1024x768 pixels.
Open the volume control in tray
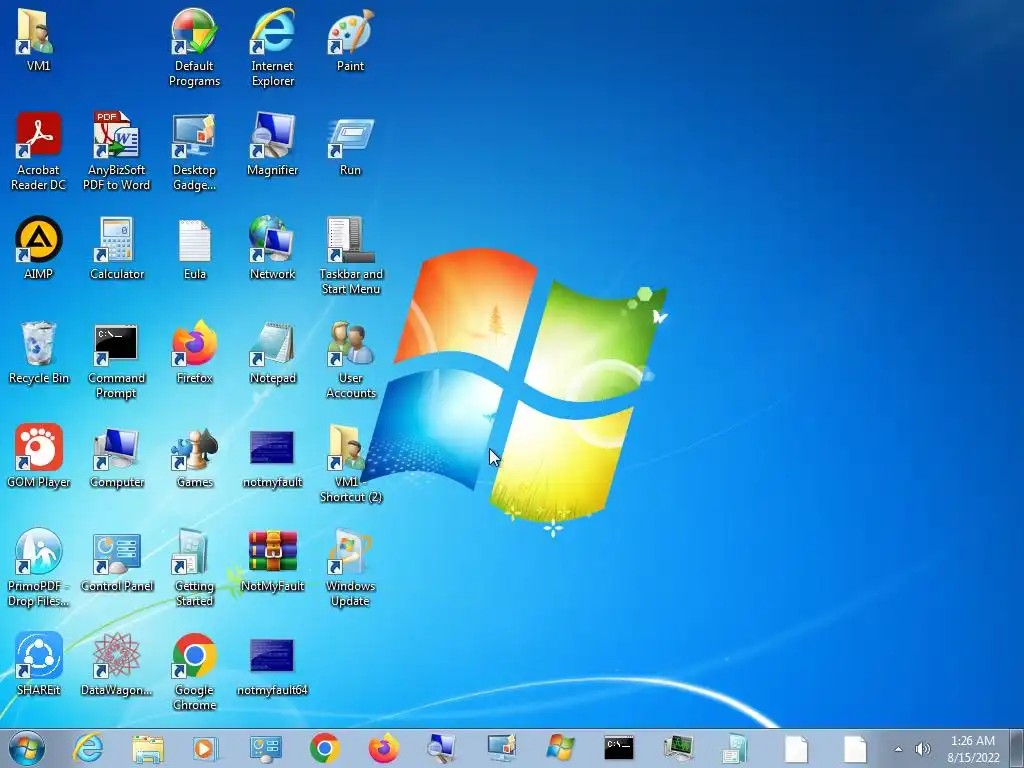pyautogui.click(x=922, y=749)
